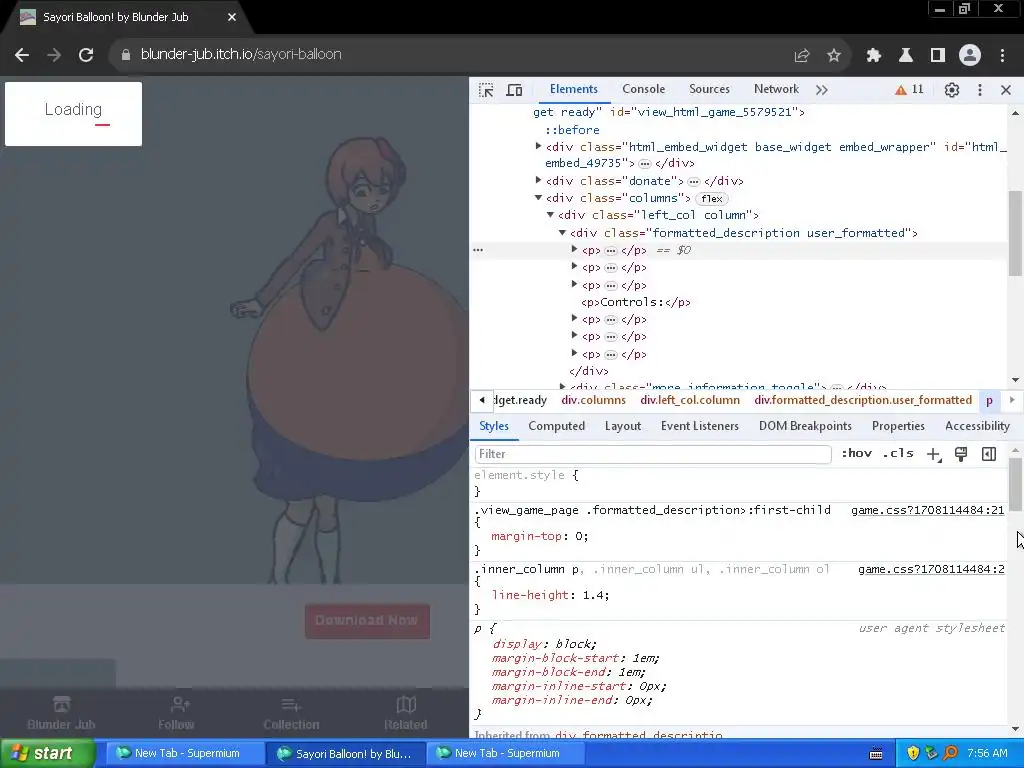Select div.formatted_description.user_formatted breadcrumb

click(863, 400)
